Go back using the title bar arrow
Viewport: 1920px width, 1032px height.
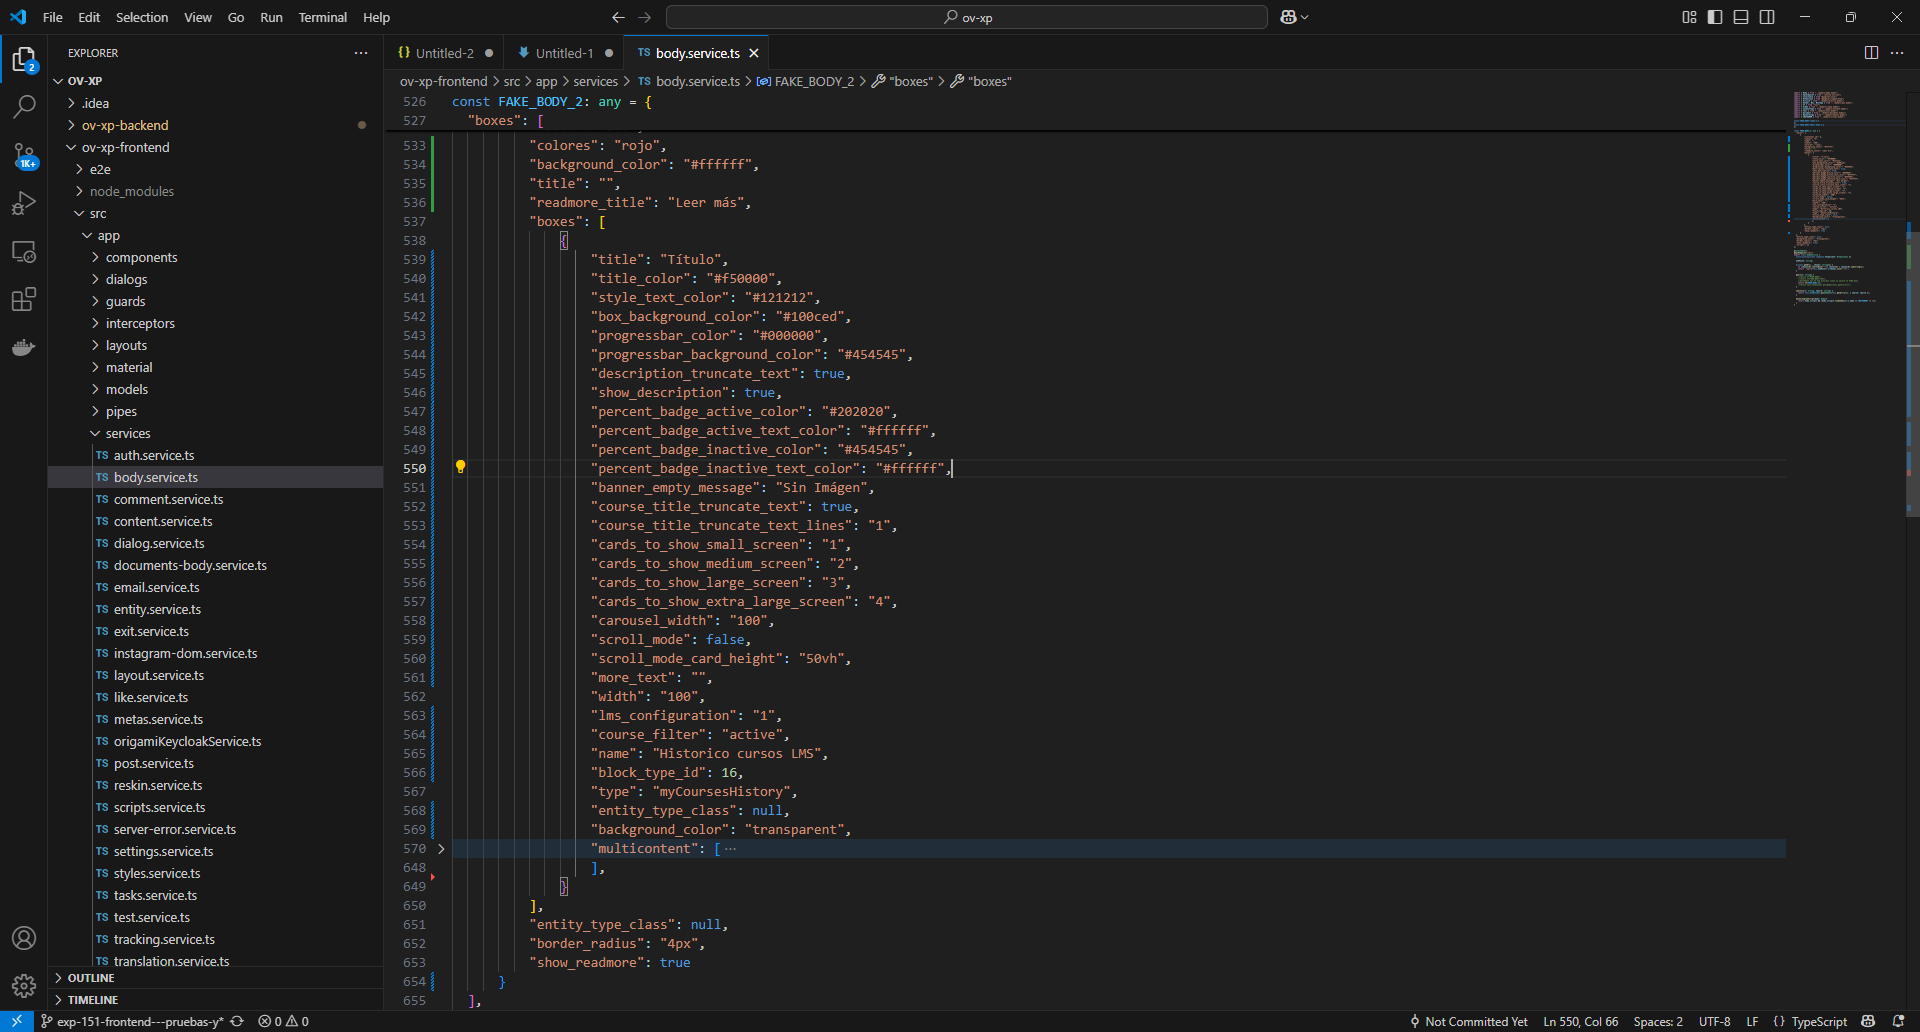[x=618, y=17]
